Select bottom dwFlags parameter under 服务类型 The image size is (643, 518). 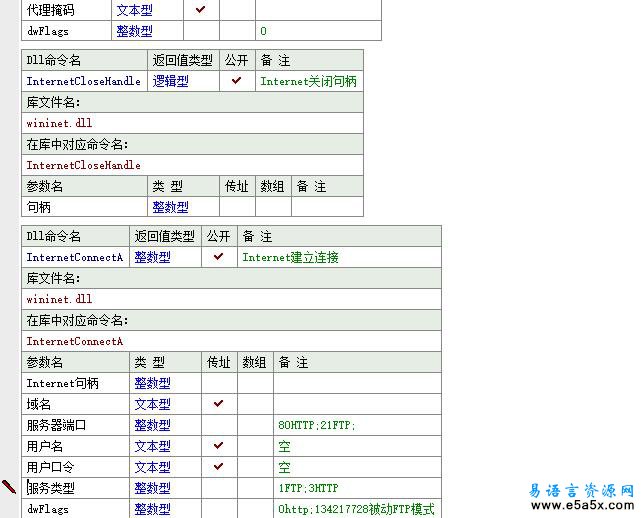pyautogui.click(x=48, y=509)
